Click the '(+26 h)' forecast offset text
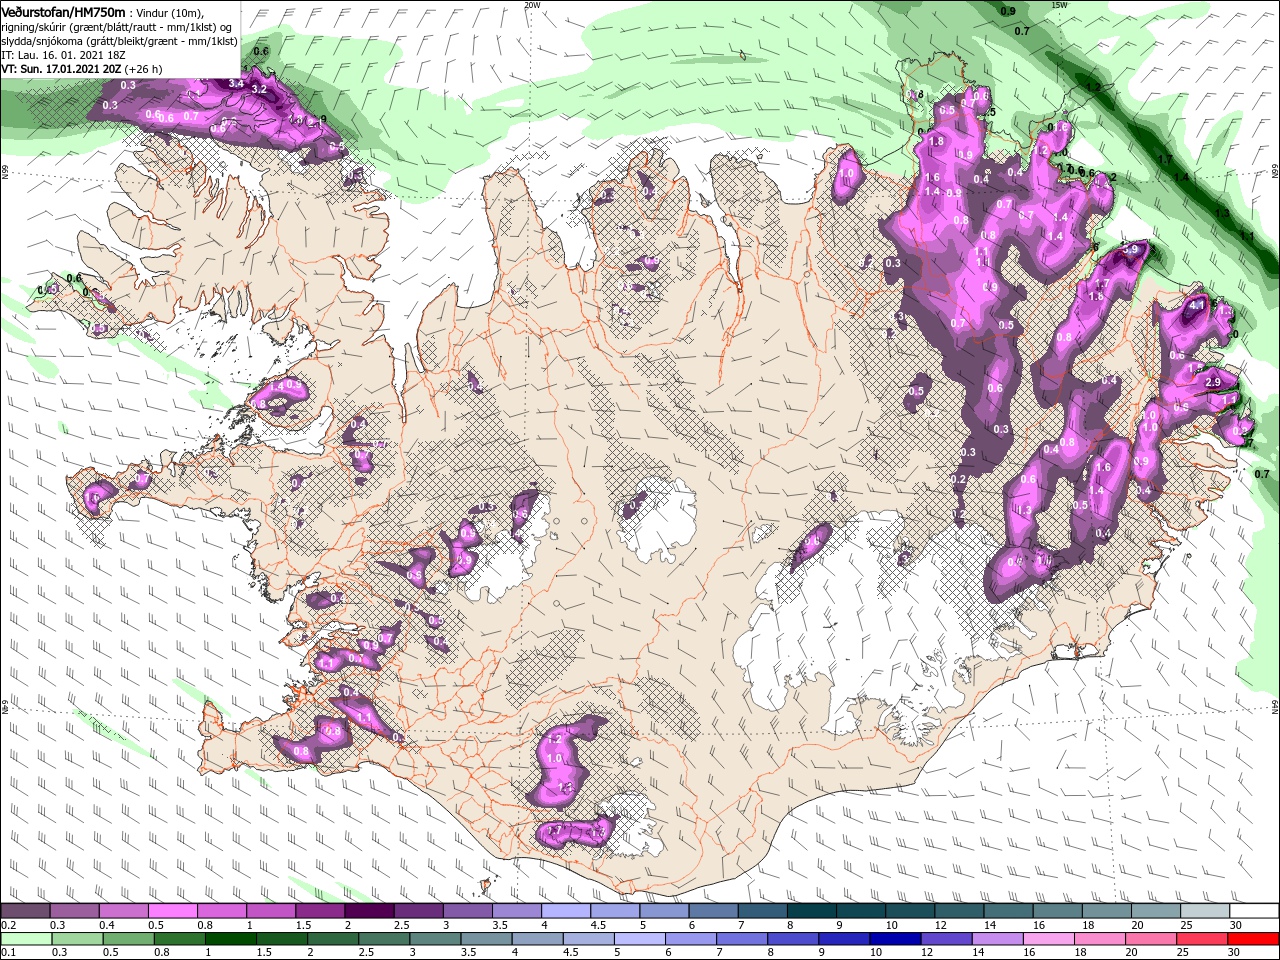This screenshot has height=960, width=1280. (144, 69)
